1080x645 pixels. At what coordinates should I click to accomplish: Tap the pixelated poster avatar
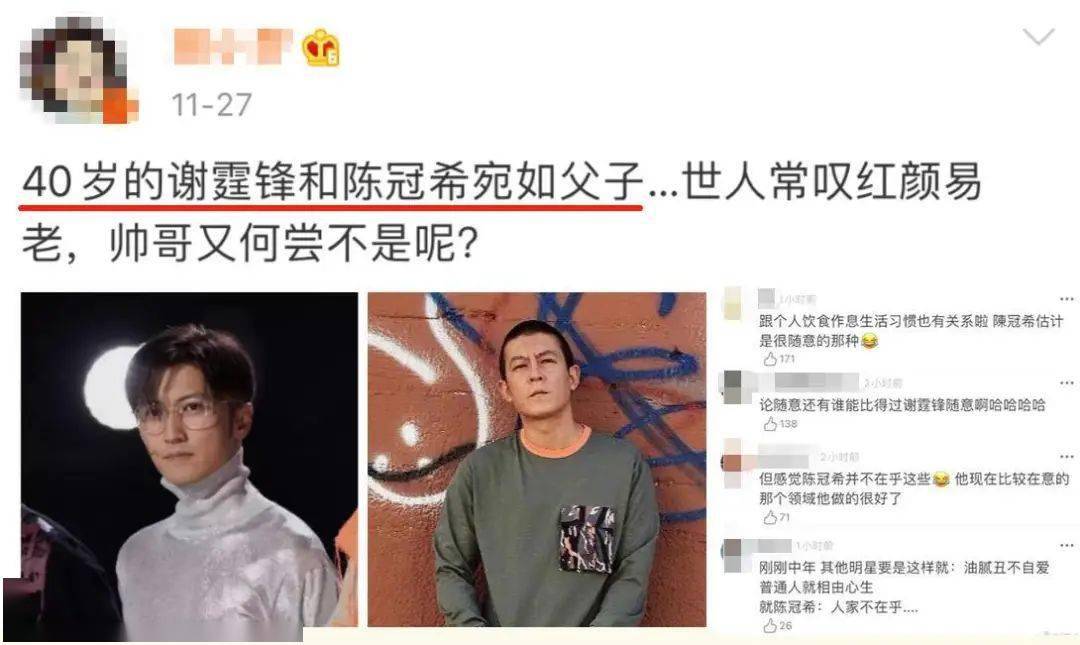pyautogui.click(x=78, y=70)
